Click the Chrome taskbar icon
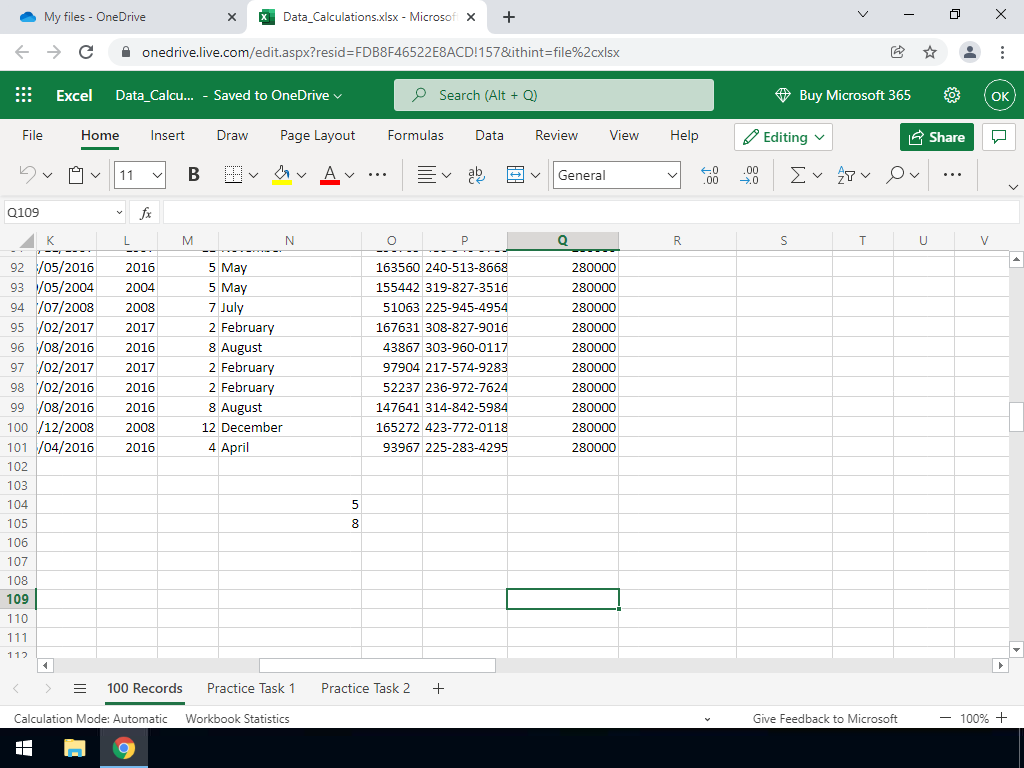1024x768 pixels. click(123, 748)
